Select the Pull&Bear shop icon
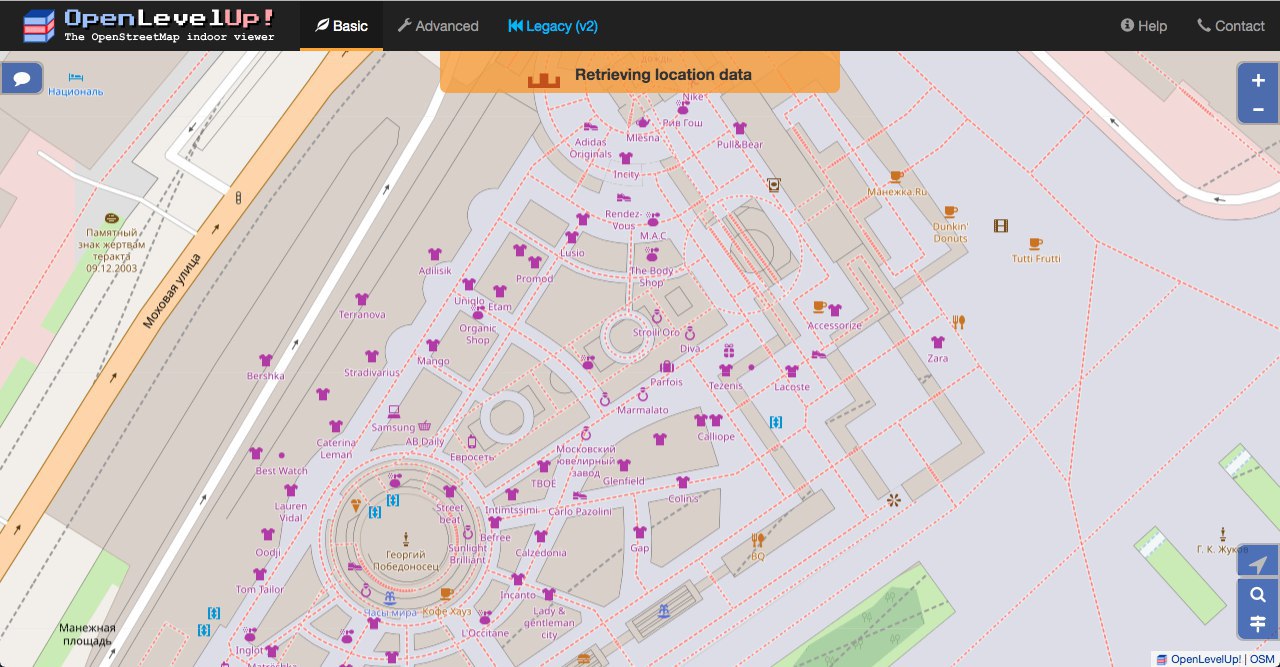The height and width of the screenshot is (667, 1280). (740, 128)
